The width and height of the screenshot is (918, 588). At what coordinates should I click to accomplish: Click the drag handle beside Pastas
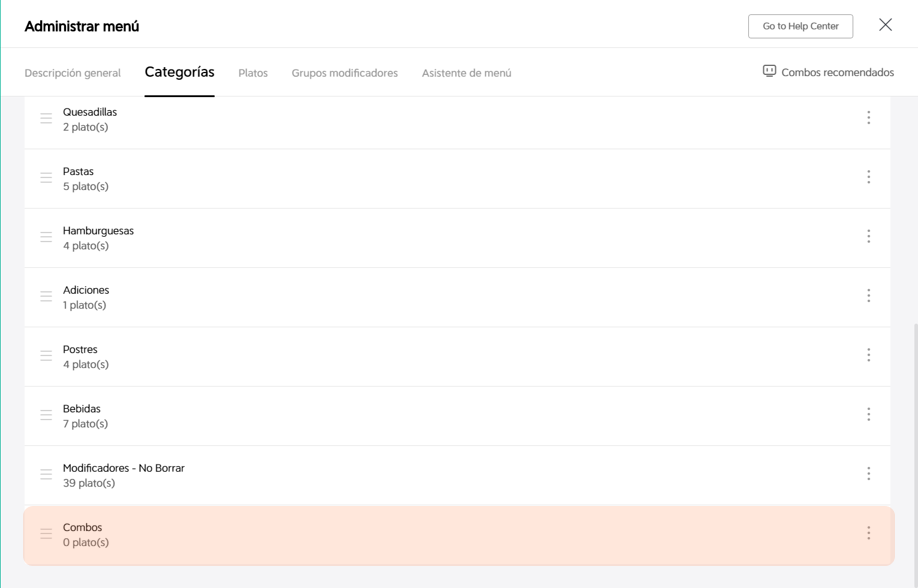point(46,177)
